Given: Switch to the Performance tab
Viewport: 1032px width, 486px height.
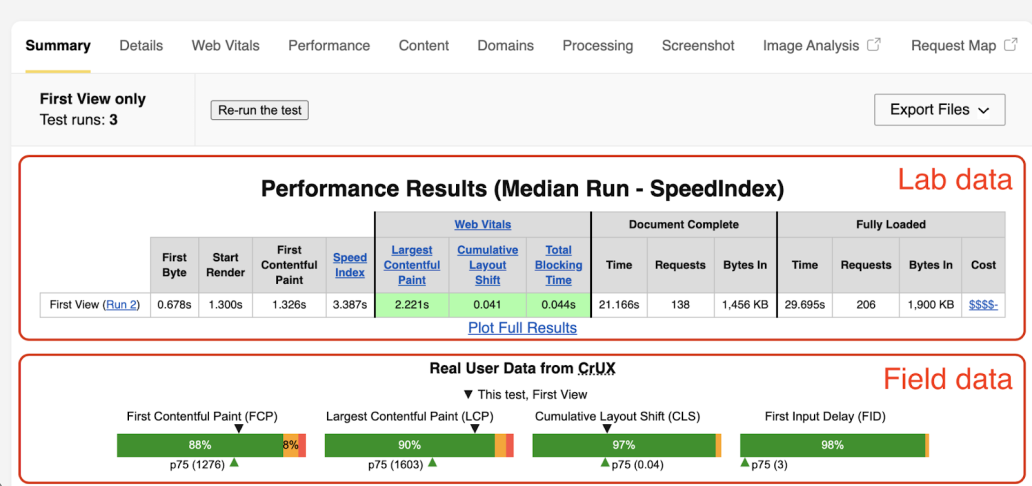Looking at the screenshot, I should (x=329, y=45).
